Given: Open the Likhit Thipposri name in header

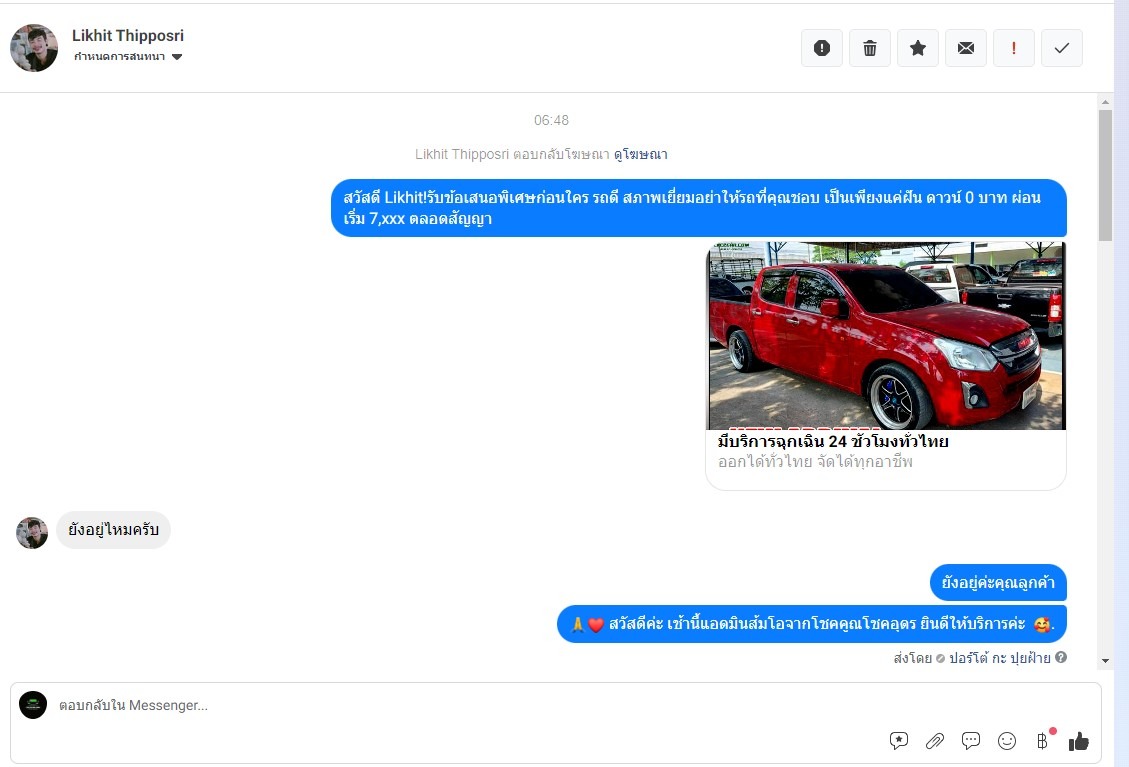Looking at the screenshot, I should point(127,35).
